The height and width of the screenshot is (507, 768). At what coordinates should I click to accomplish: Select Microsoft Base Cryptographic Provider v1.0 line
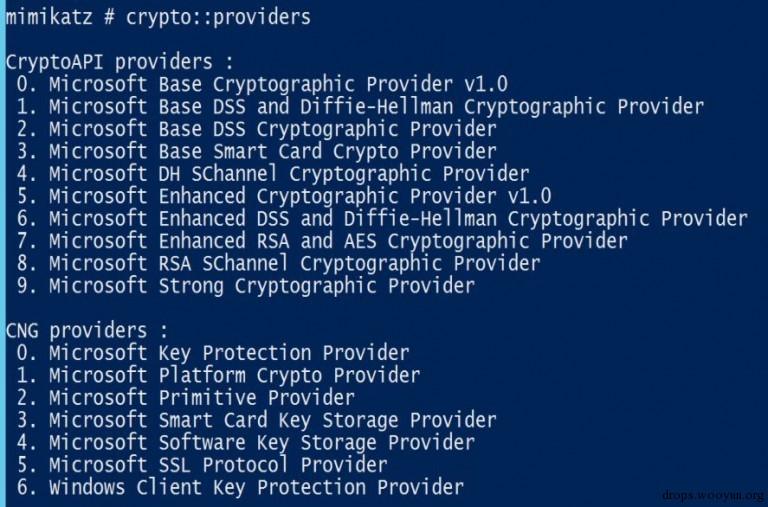coord(278,84)
